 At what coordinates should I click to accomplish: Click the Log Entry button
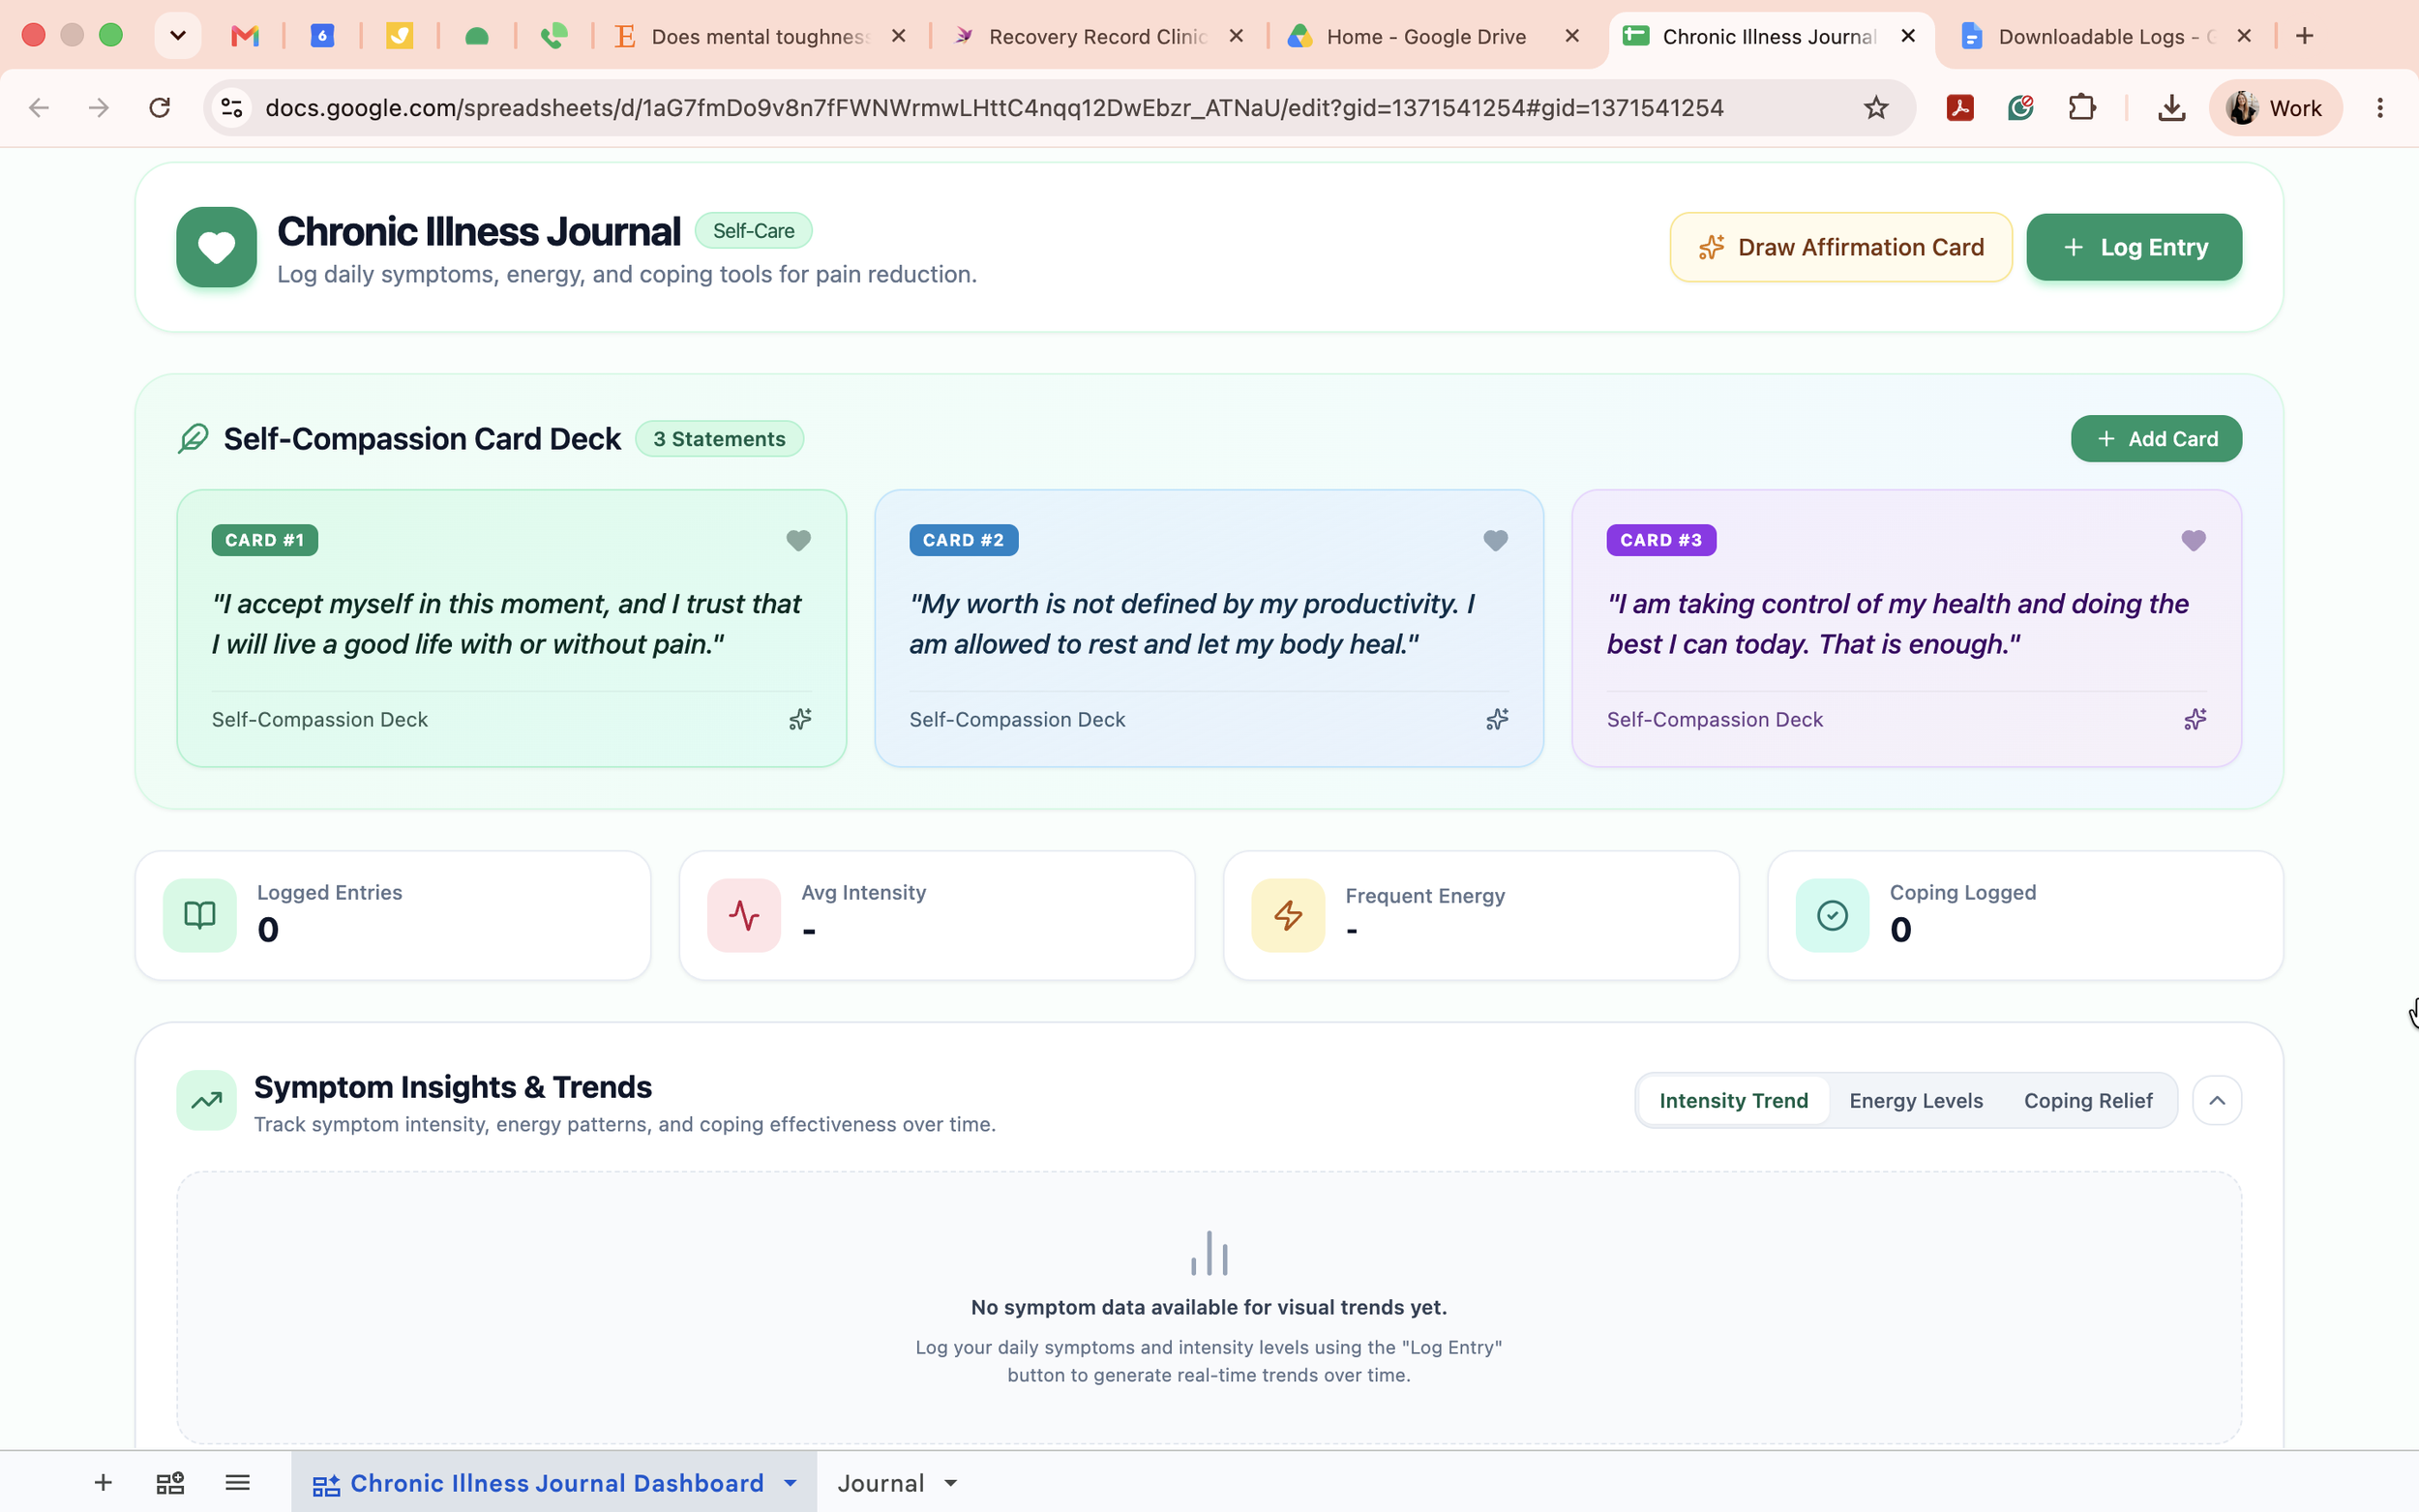coord(2133,247)
